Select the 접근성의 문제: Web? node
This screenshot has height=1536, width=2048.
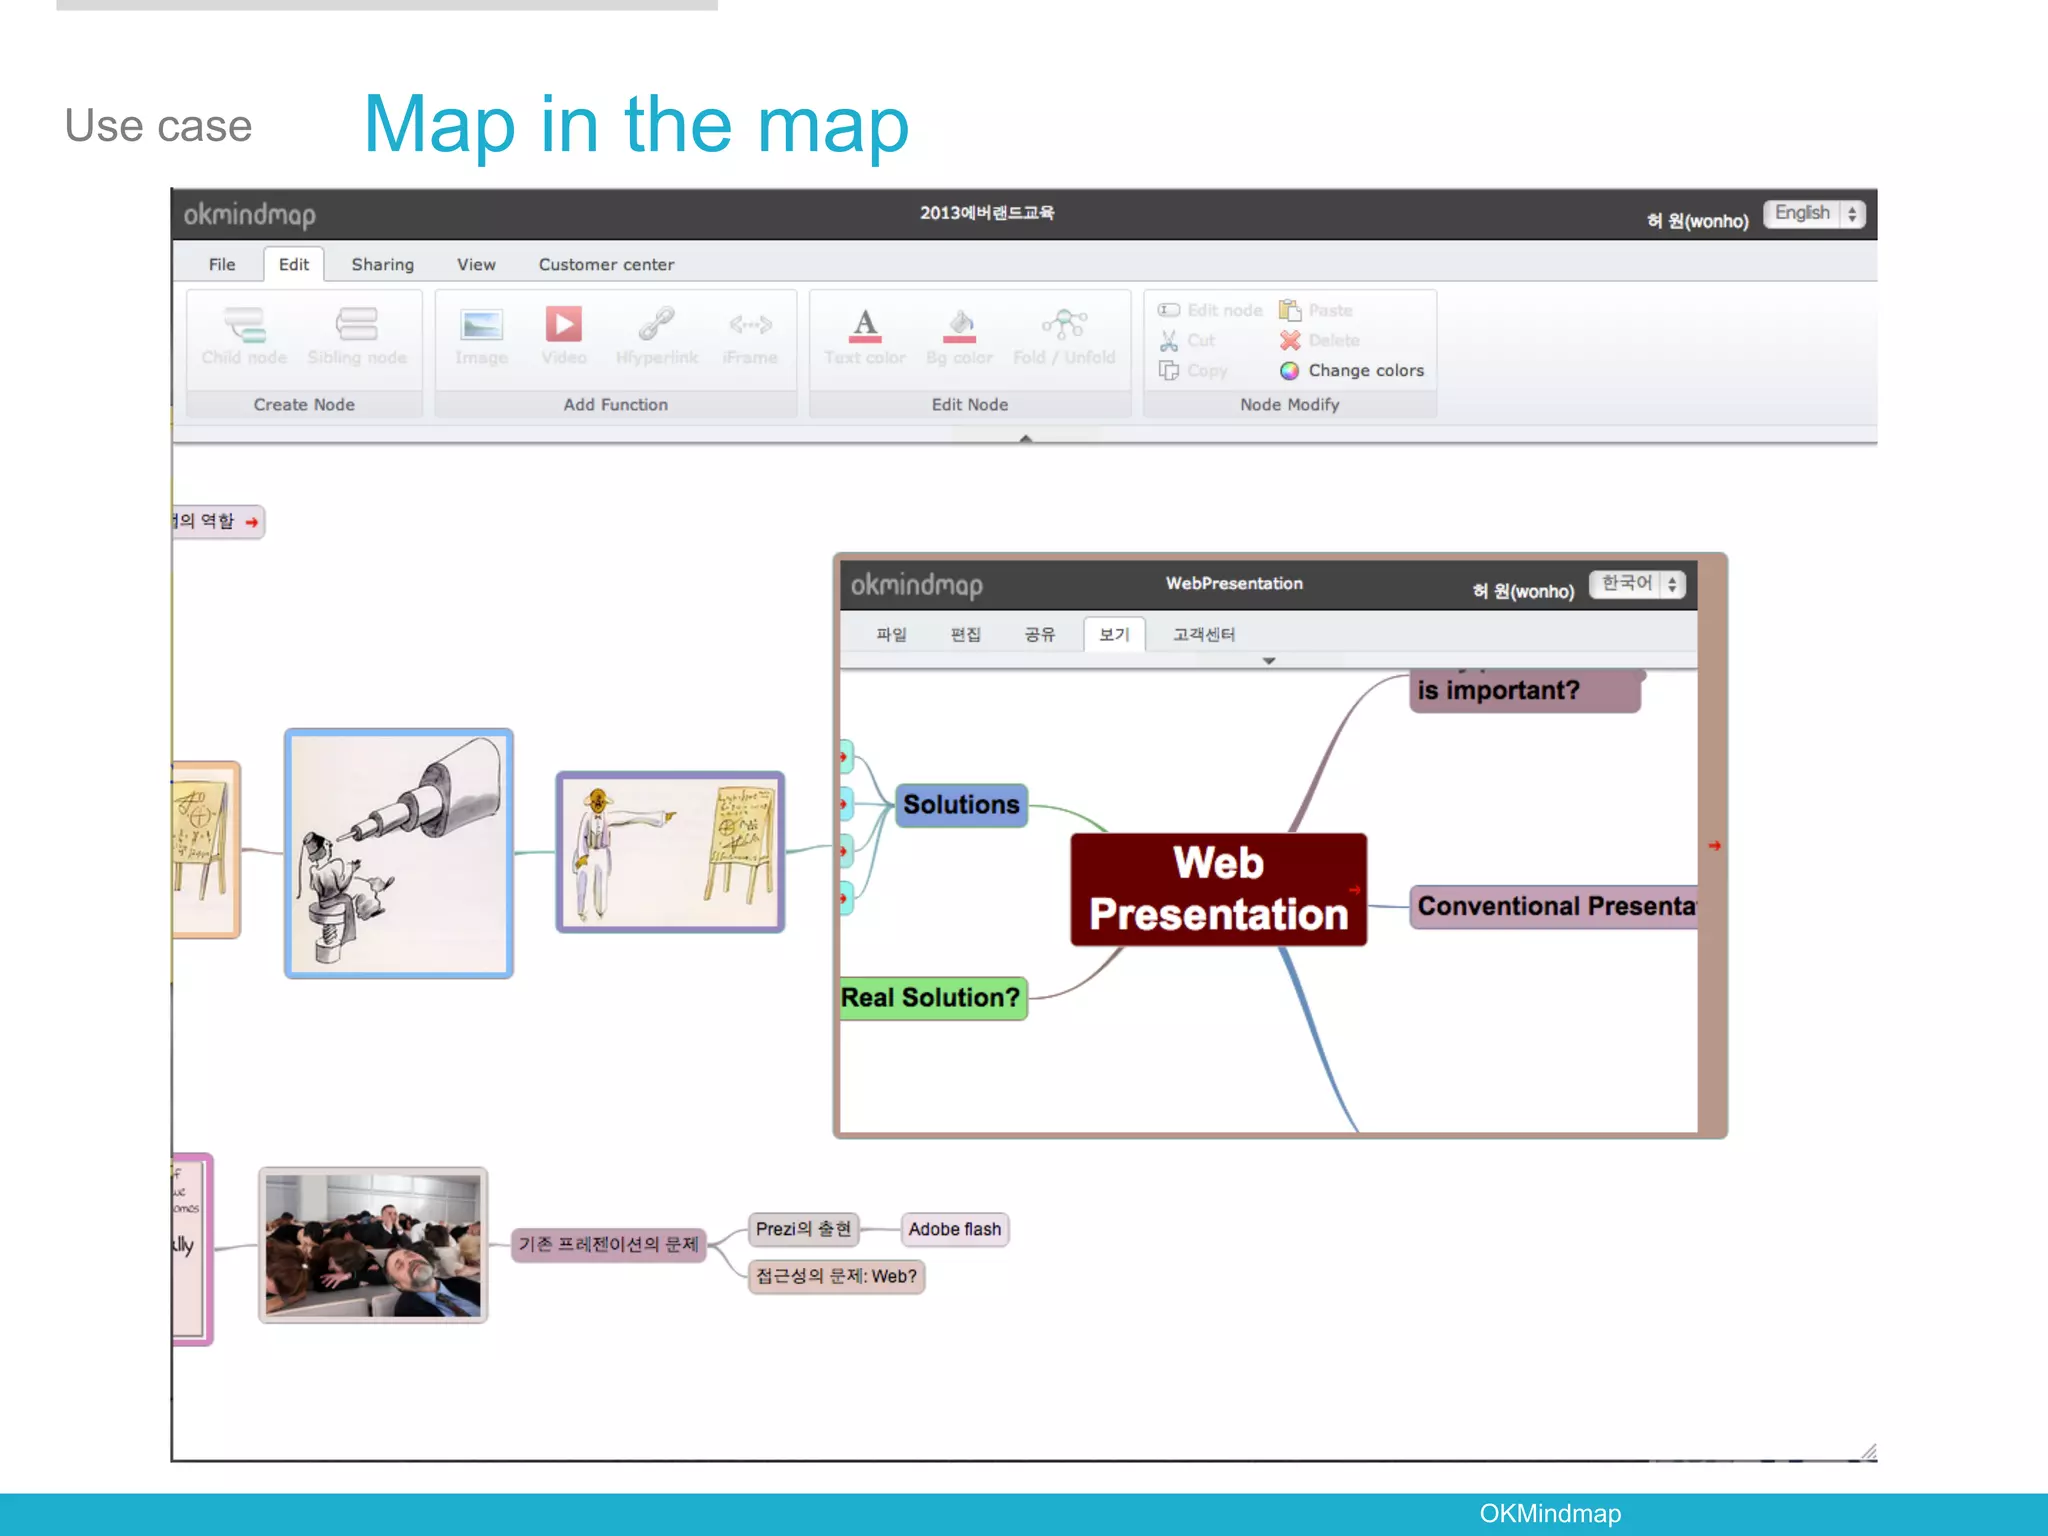click(836, 1276)
